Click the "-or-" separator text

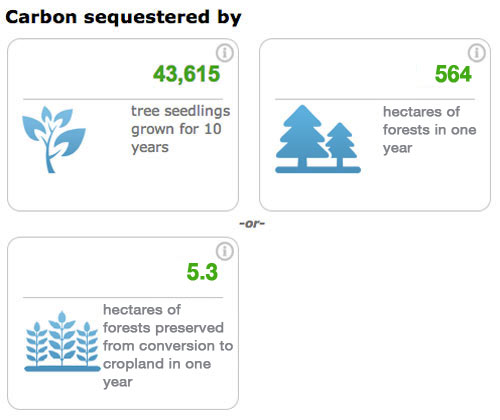252,223
